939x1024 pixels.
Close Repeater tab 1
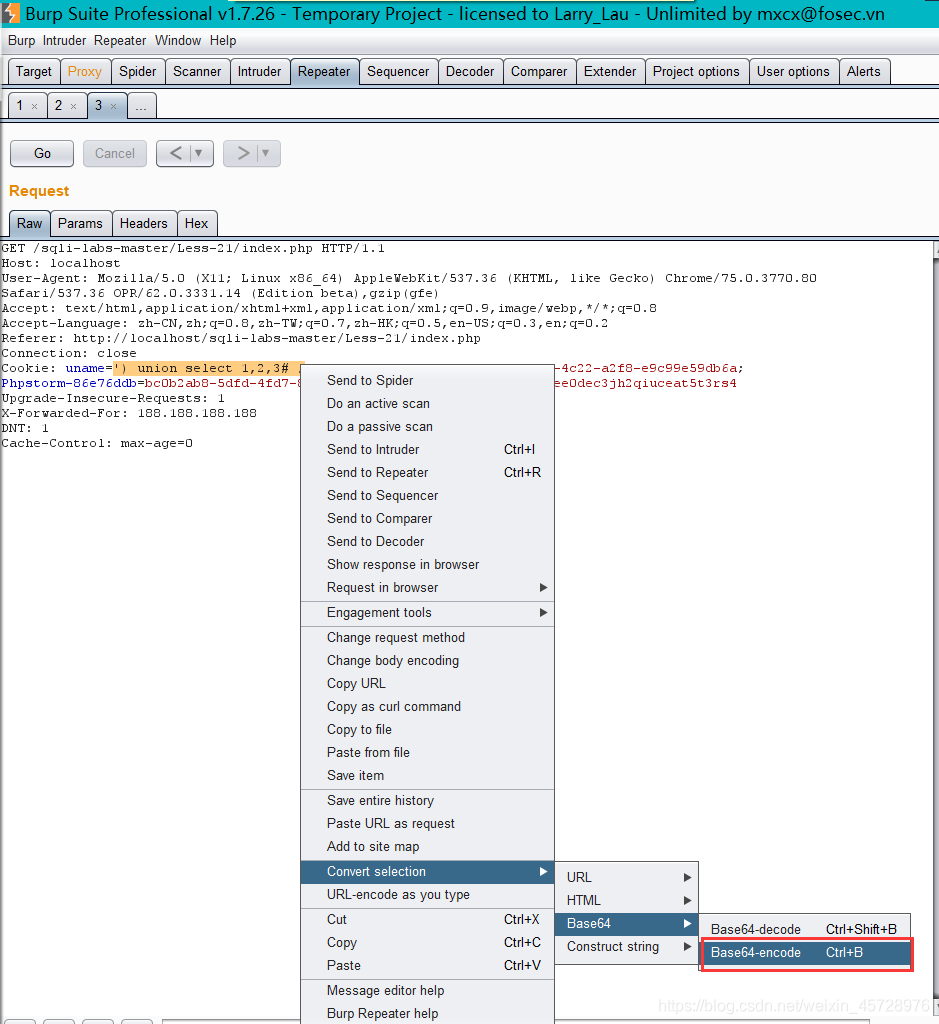pos(35,106)
